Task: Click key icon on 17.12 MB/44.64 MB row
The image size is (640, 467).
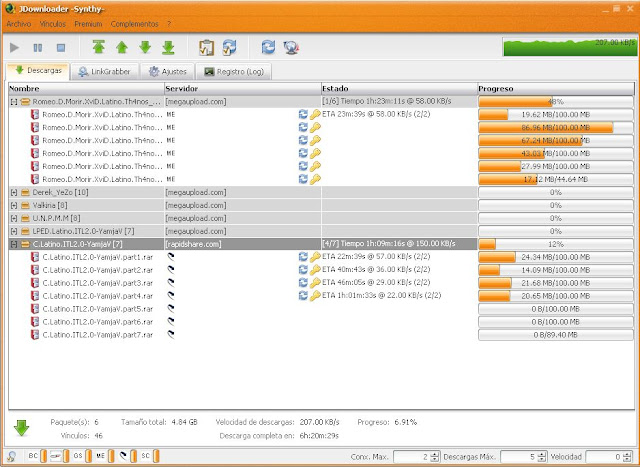Action: tap(315, 179)
